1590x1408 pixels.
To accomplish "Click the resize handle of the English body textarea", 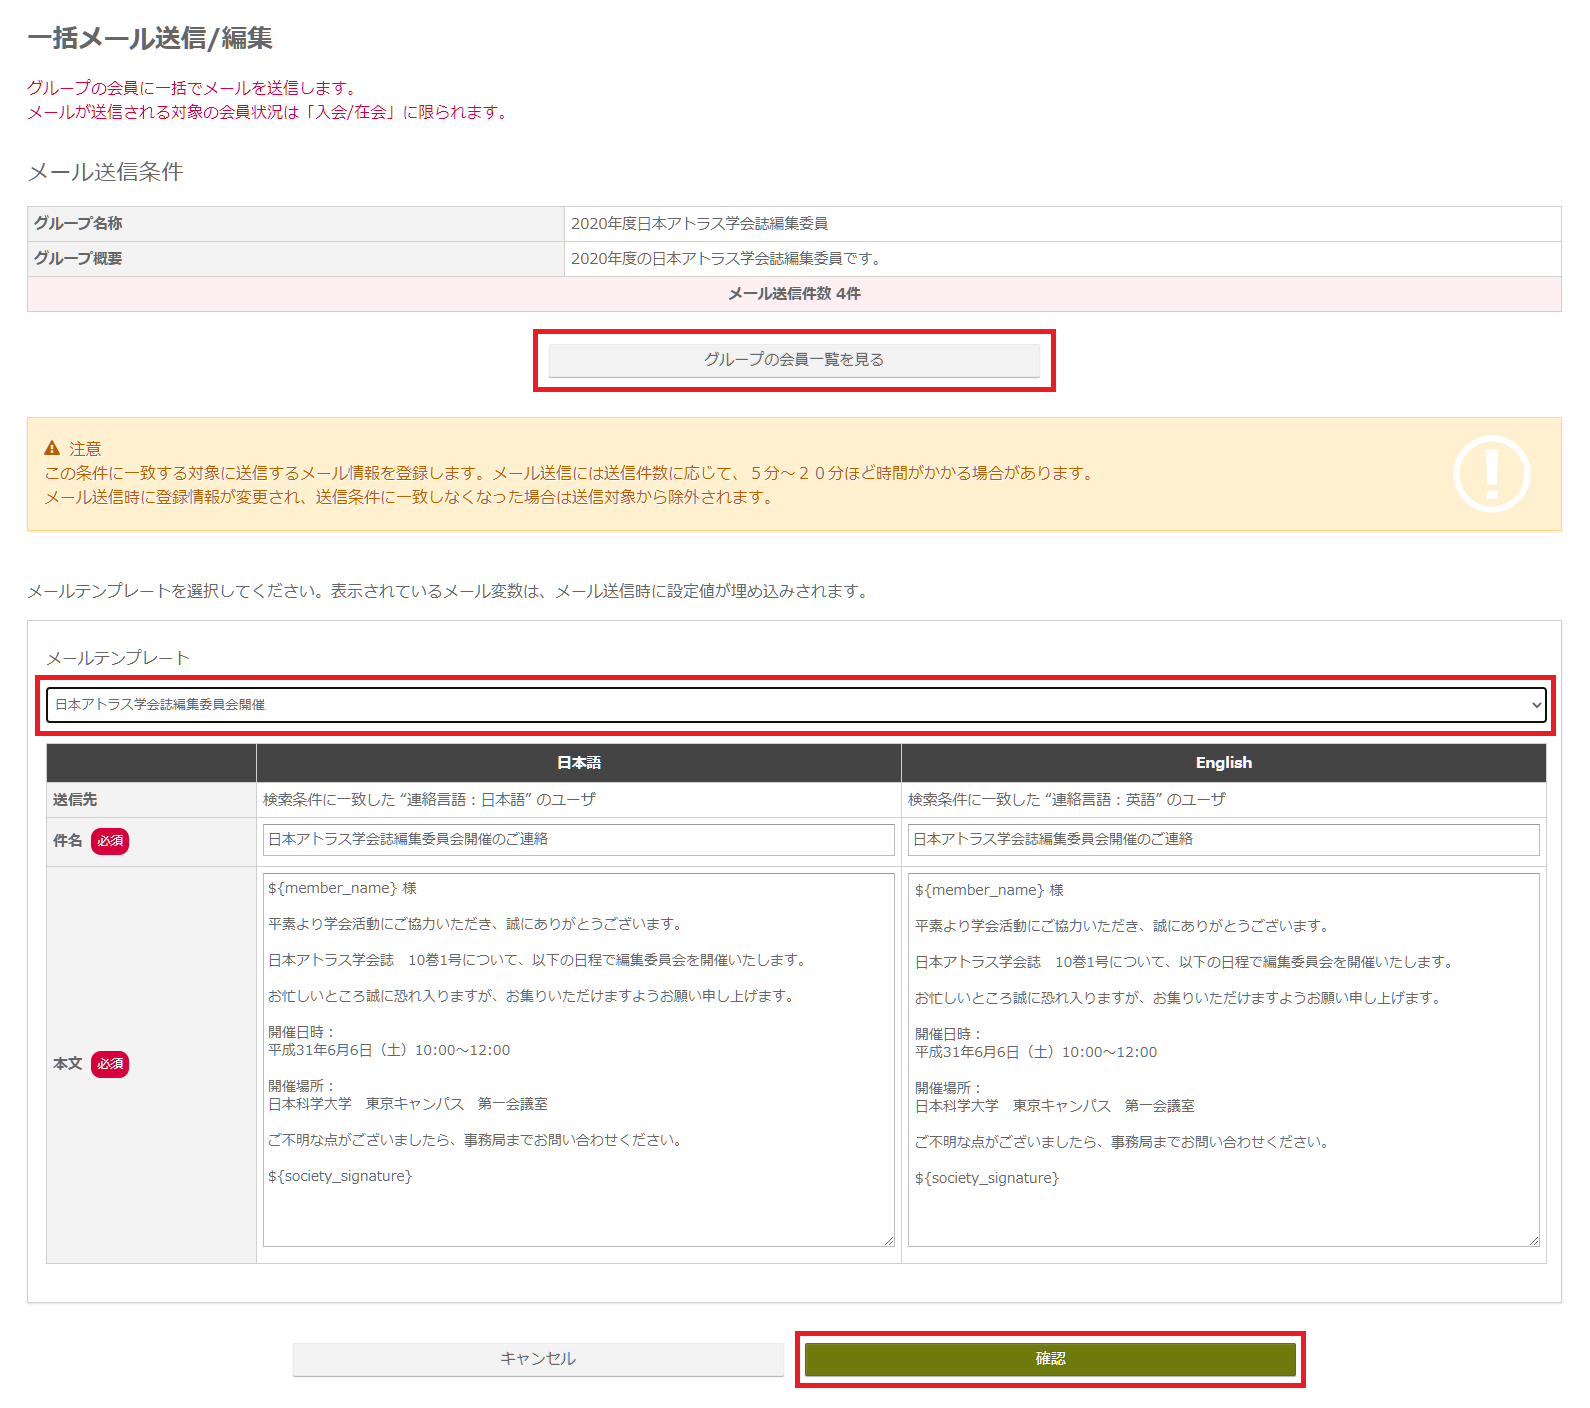I will pos(1533,1240).
